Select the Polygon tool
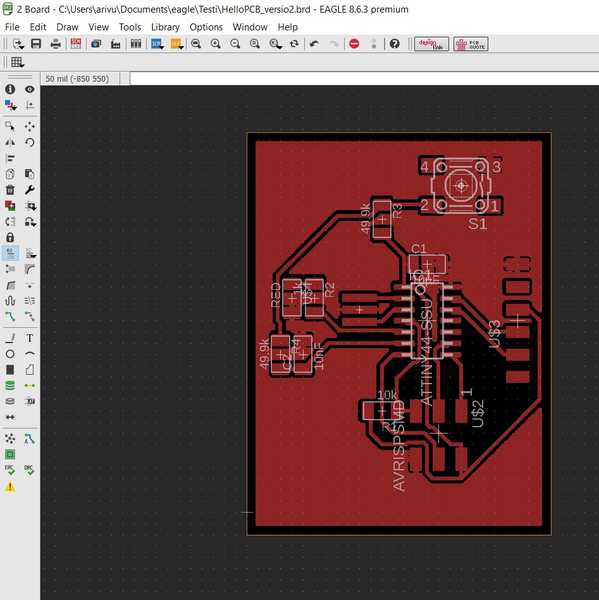The image size is (599, 600). coord(30,370)
